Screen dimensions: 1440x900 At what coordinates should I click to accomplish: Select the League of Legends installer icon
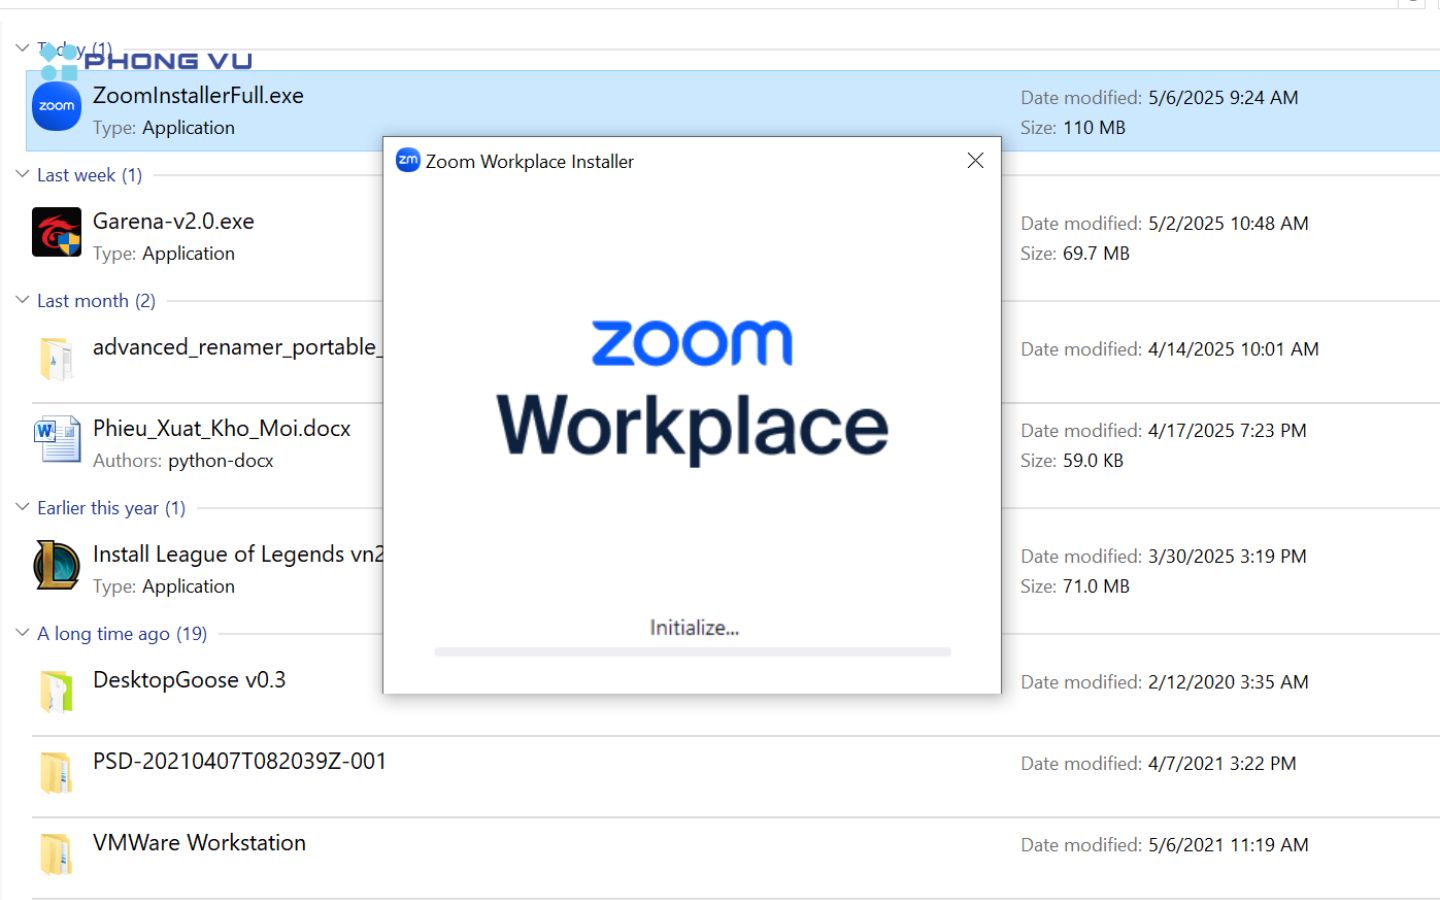pos(56,565)
